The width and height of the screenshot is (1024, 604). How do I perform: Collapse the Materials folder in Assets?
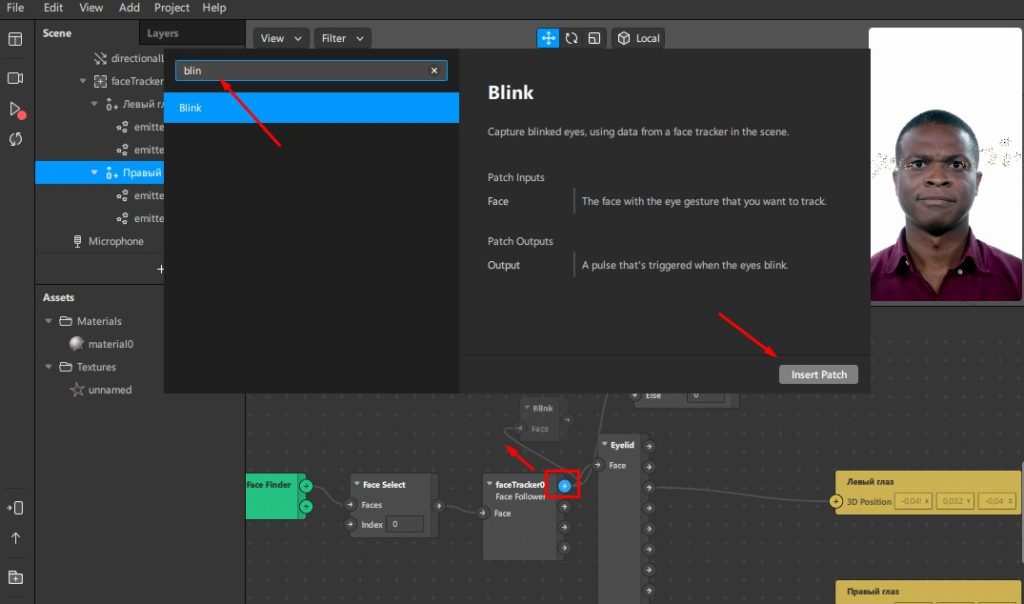coord(49,321)
